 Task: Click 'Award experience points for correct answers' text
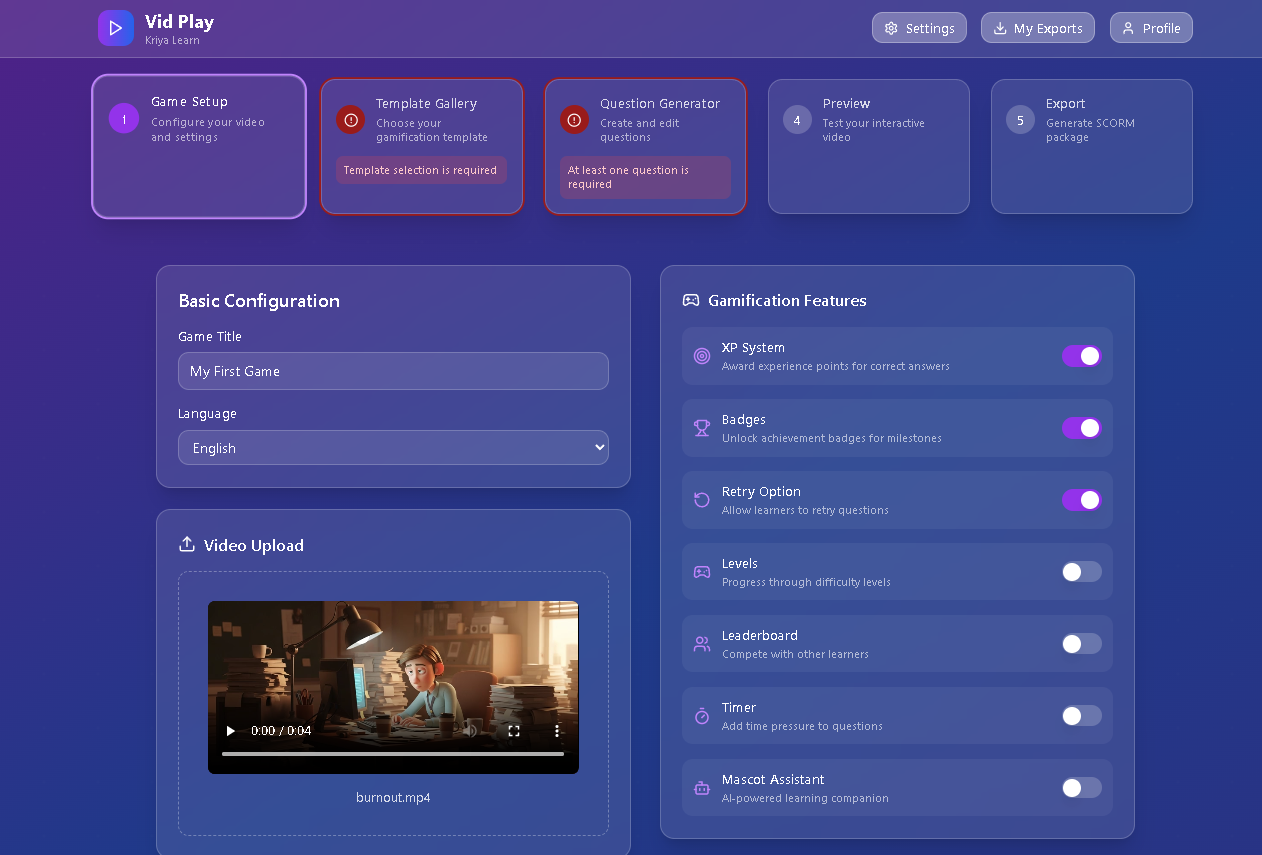(836, 366)
